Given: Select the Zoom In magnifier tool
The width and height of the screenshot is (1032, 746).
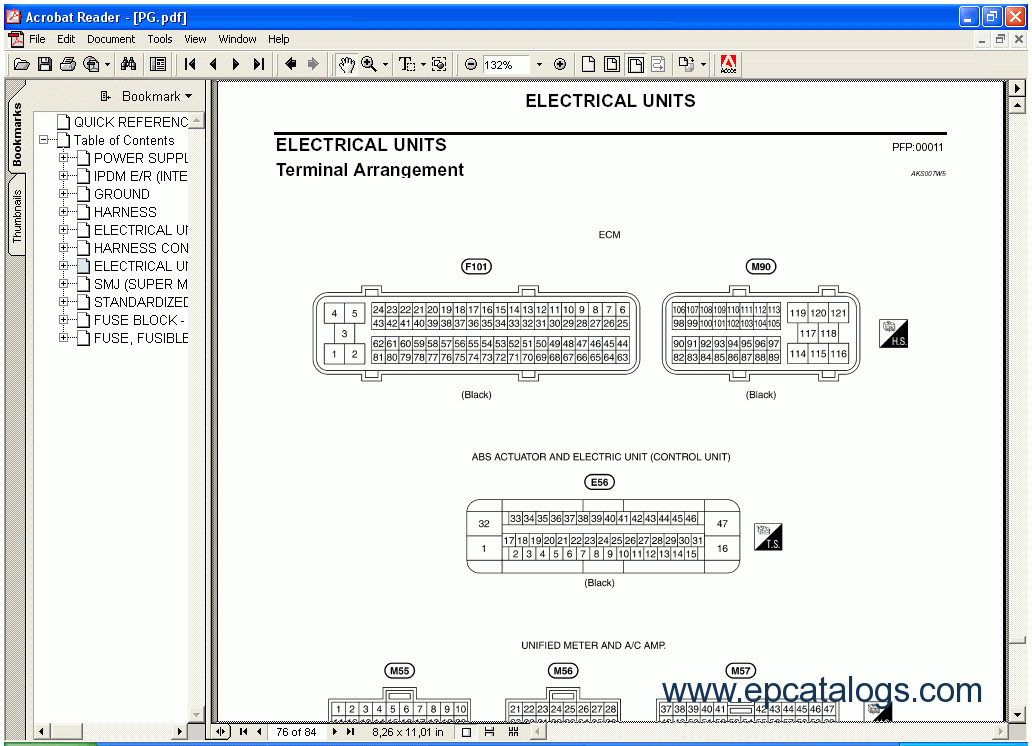Looking at the screenshot, I should coord(369,64).
